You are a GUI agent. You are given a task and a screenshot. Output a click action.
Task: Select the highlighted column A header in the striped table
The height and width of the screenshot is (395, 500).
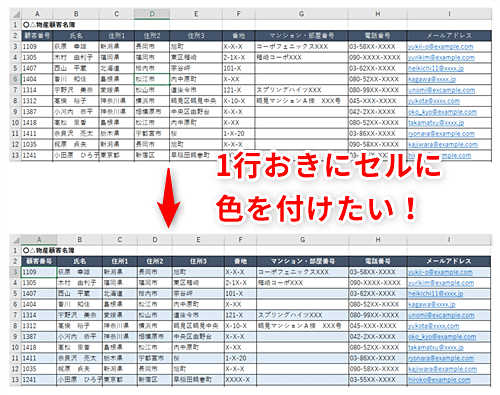pos(39,239)
